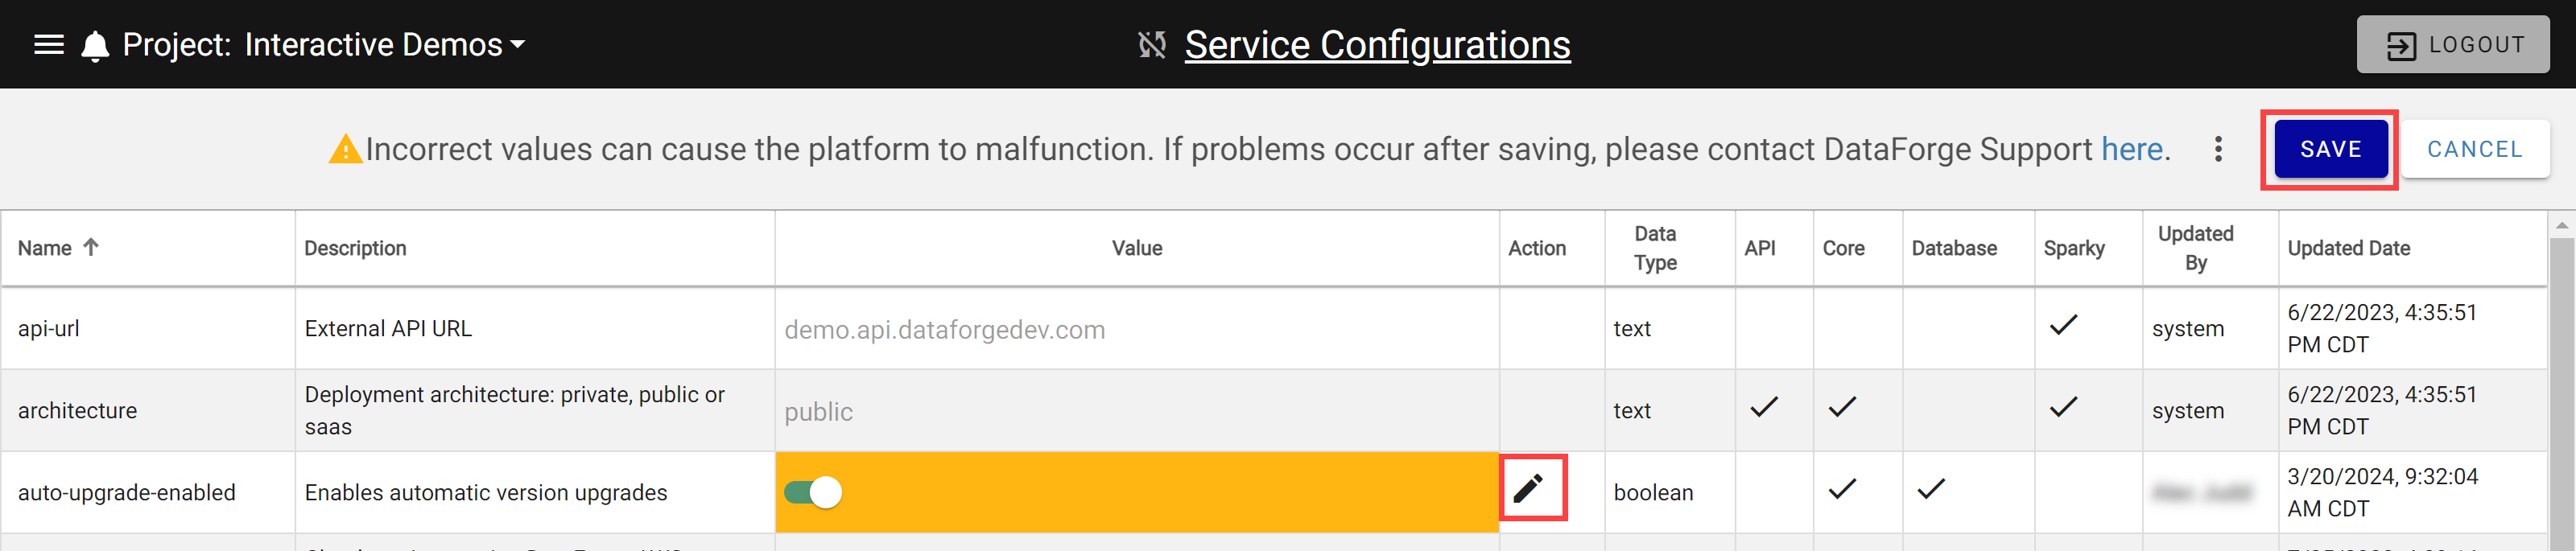Click the table vertical scrollbar up arrow

[x=2562, y=226]
